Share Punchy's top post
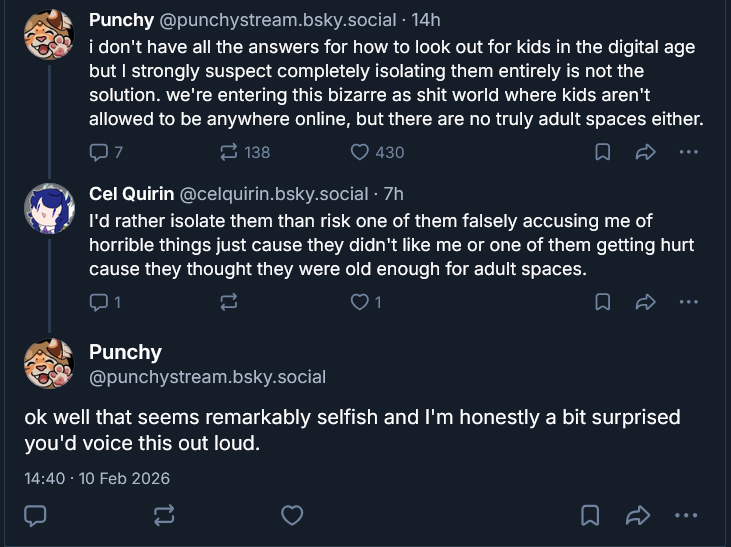Screen dimensions: 731x547 coord(645,152)
